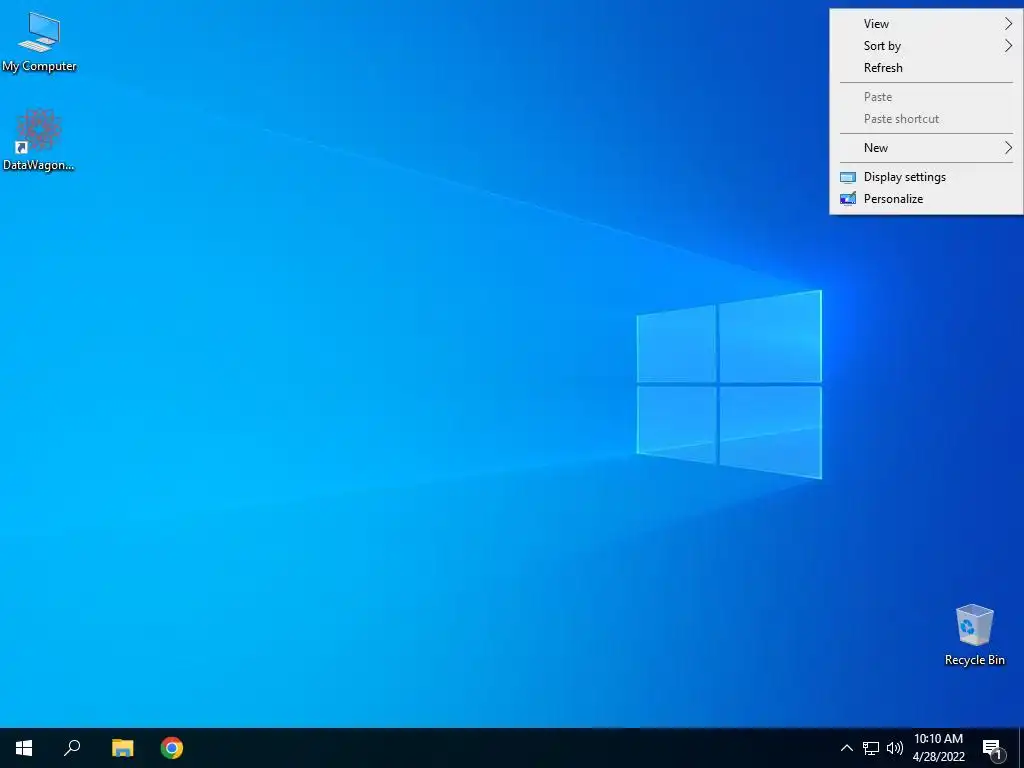The image size is (1024, 768).
Task: Open the taskbar clock and date
Action: (938, 748)
